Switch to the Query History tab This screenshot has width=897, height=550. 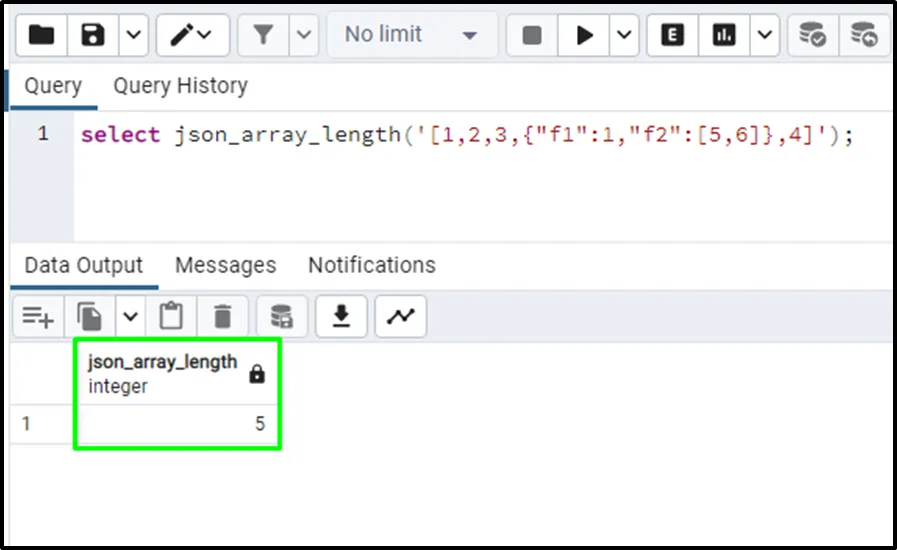[180, 86]
